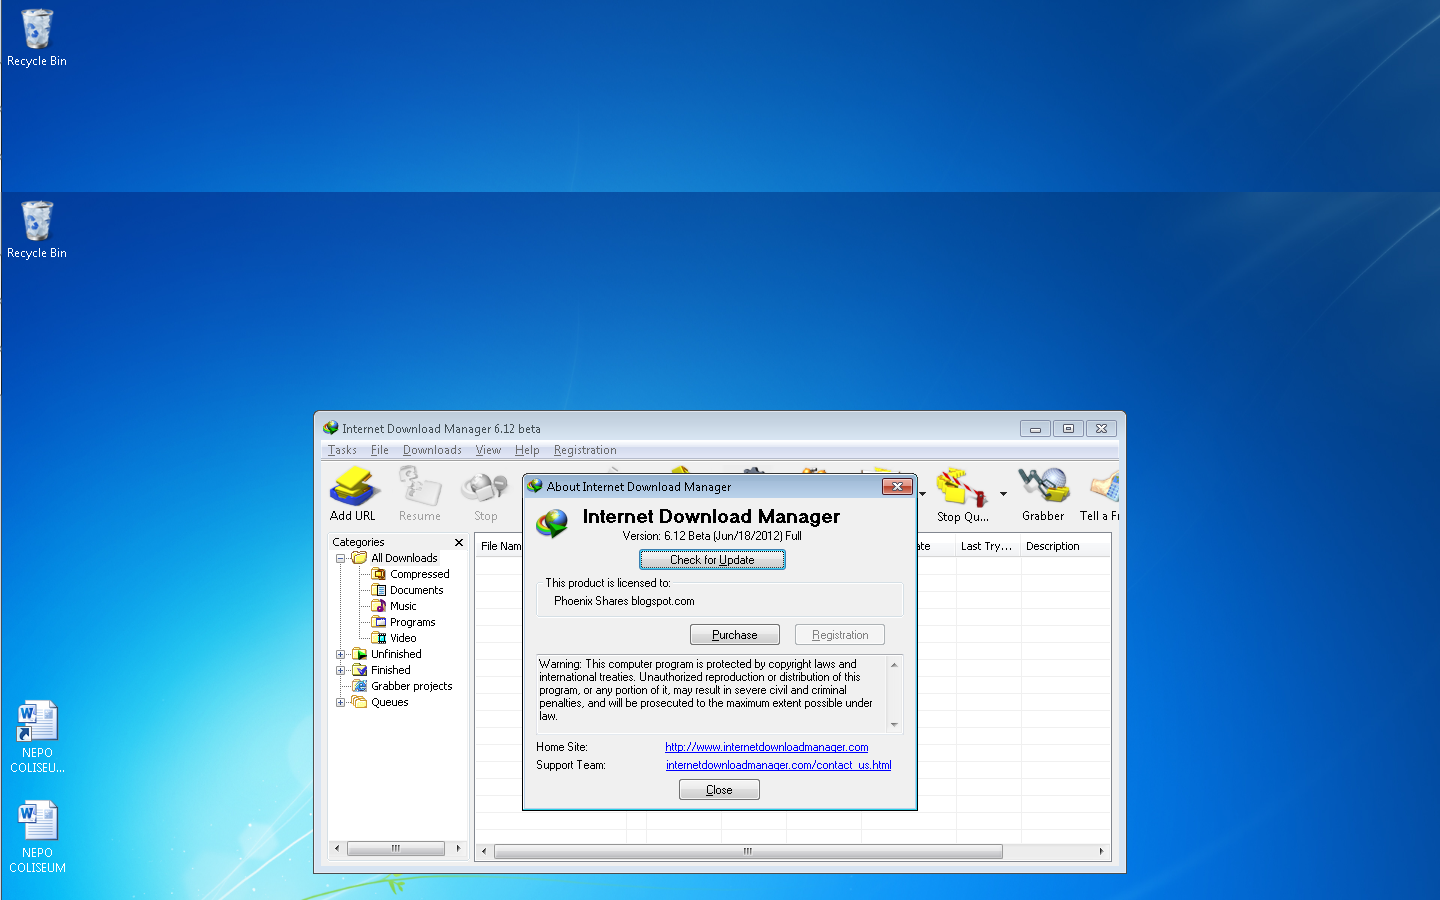Click the Categories panel horizontal scrollbar thumb
The image size is (1440, 900).
[x=396, y=848]
